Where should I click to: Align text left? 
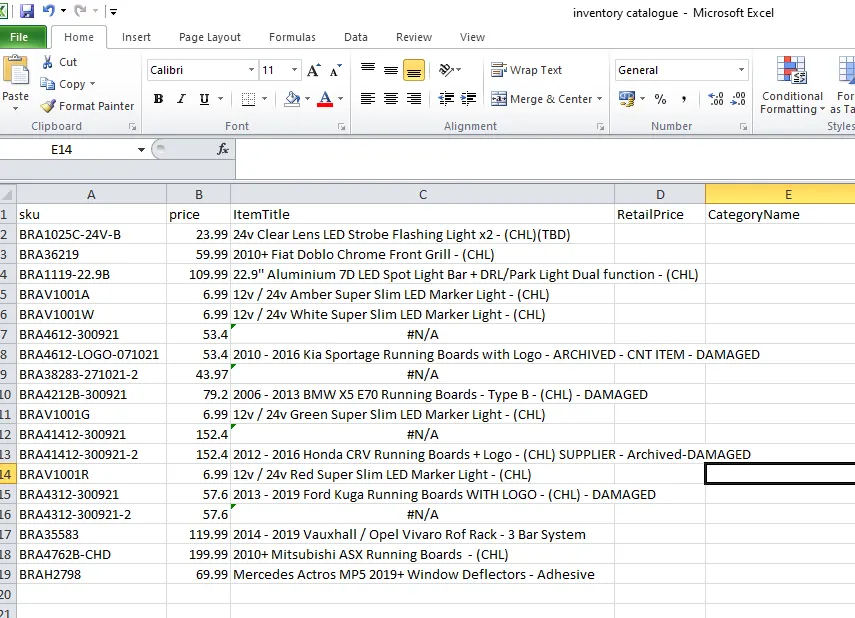tap(368, 99)
